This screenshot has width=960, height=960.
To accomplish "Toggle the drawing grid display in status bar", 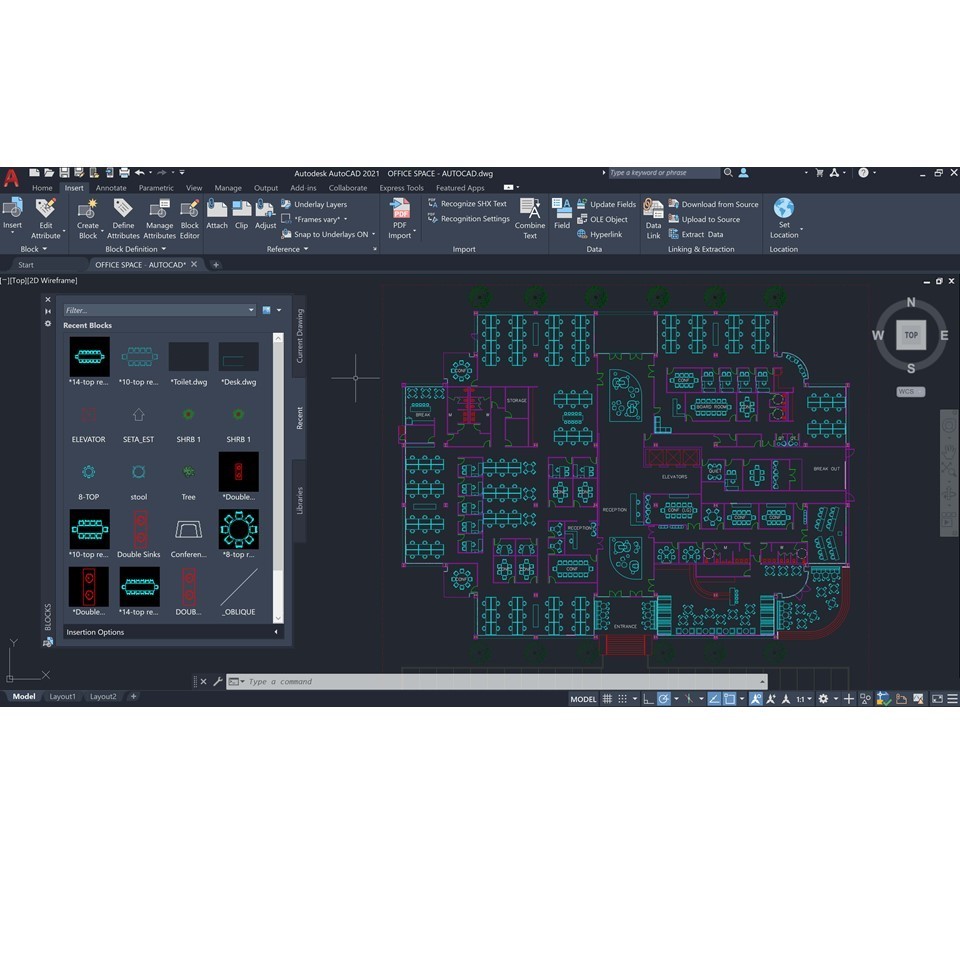I will (x=607, y=699).
